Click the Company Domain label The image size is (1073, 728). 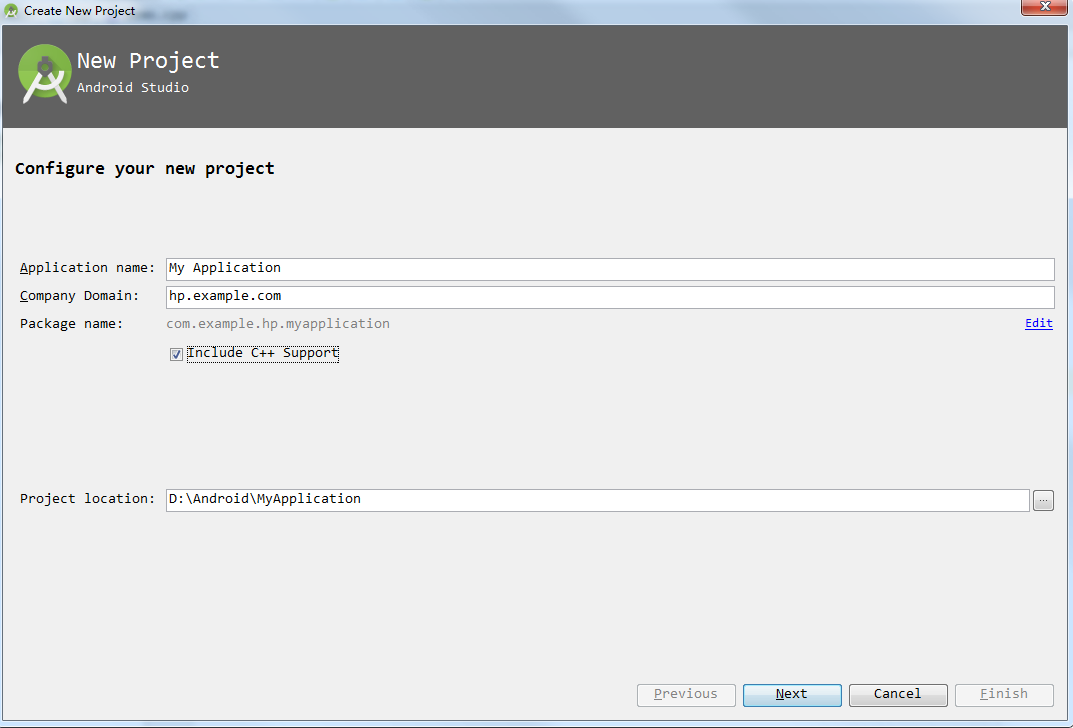[x=79, y=296]
